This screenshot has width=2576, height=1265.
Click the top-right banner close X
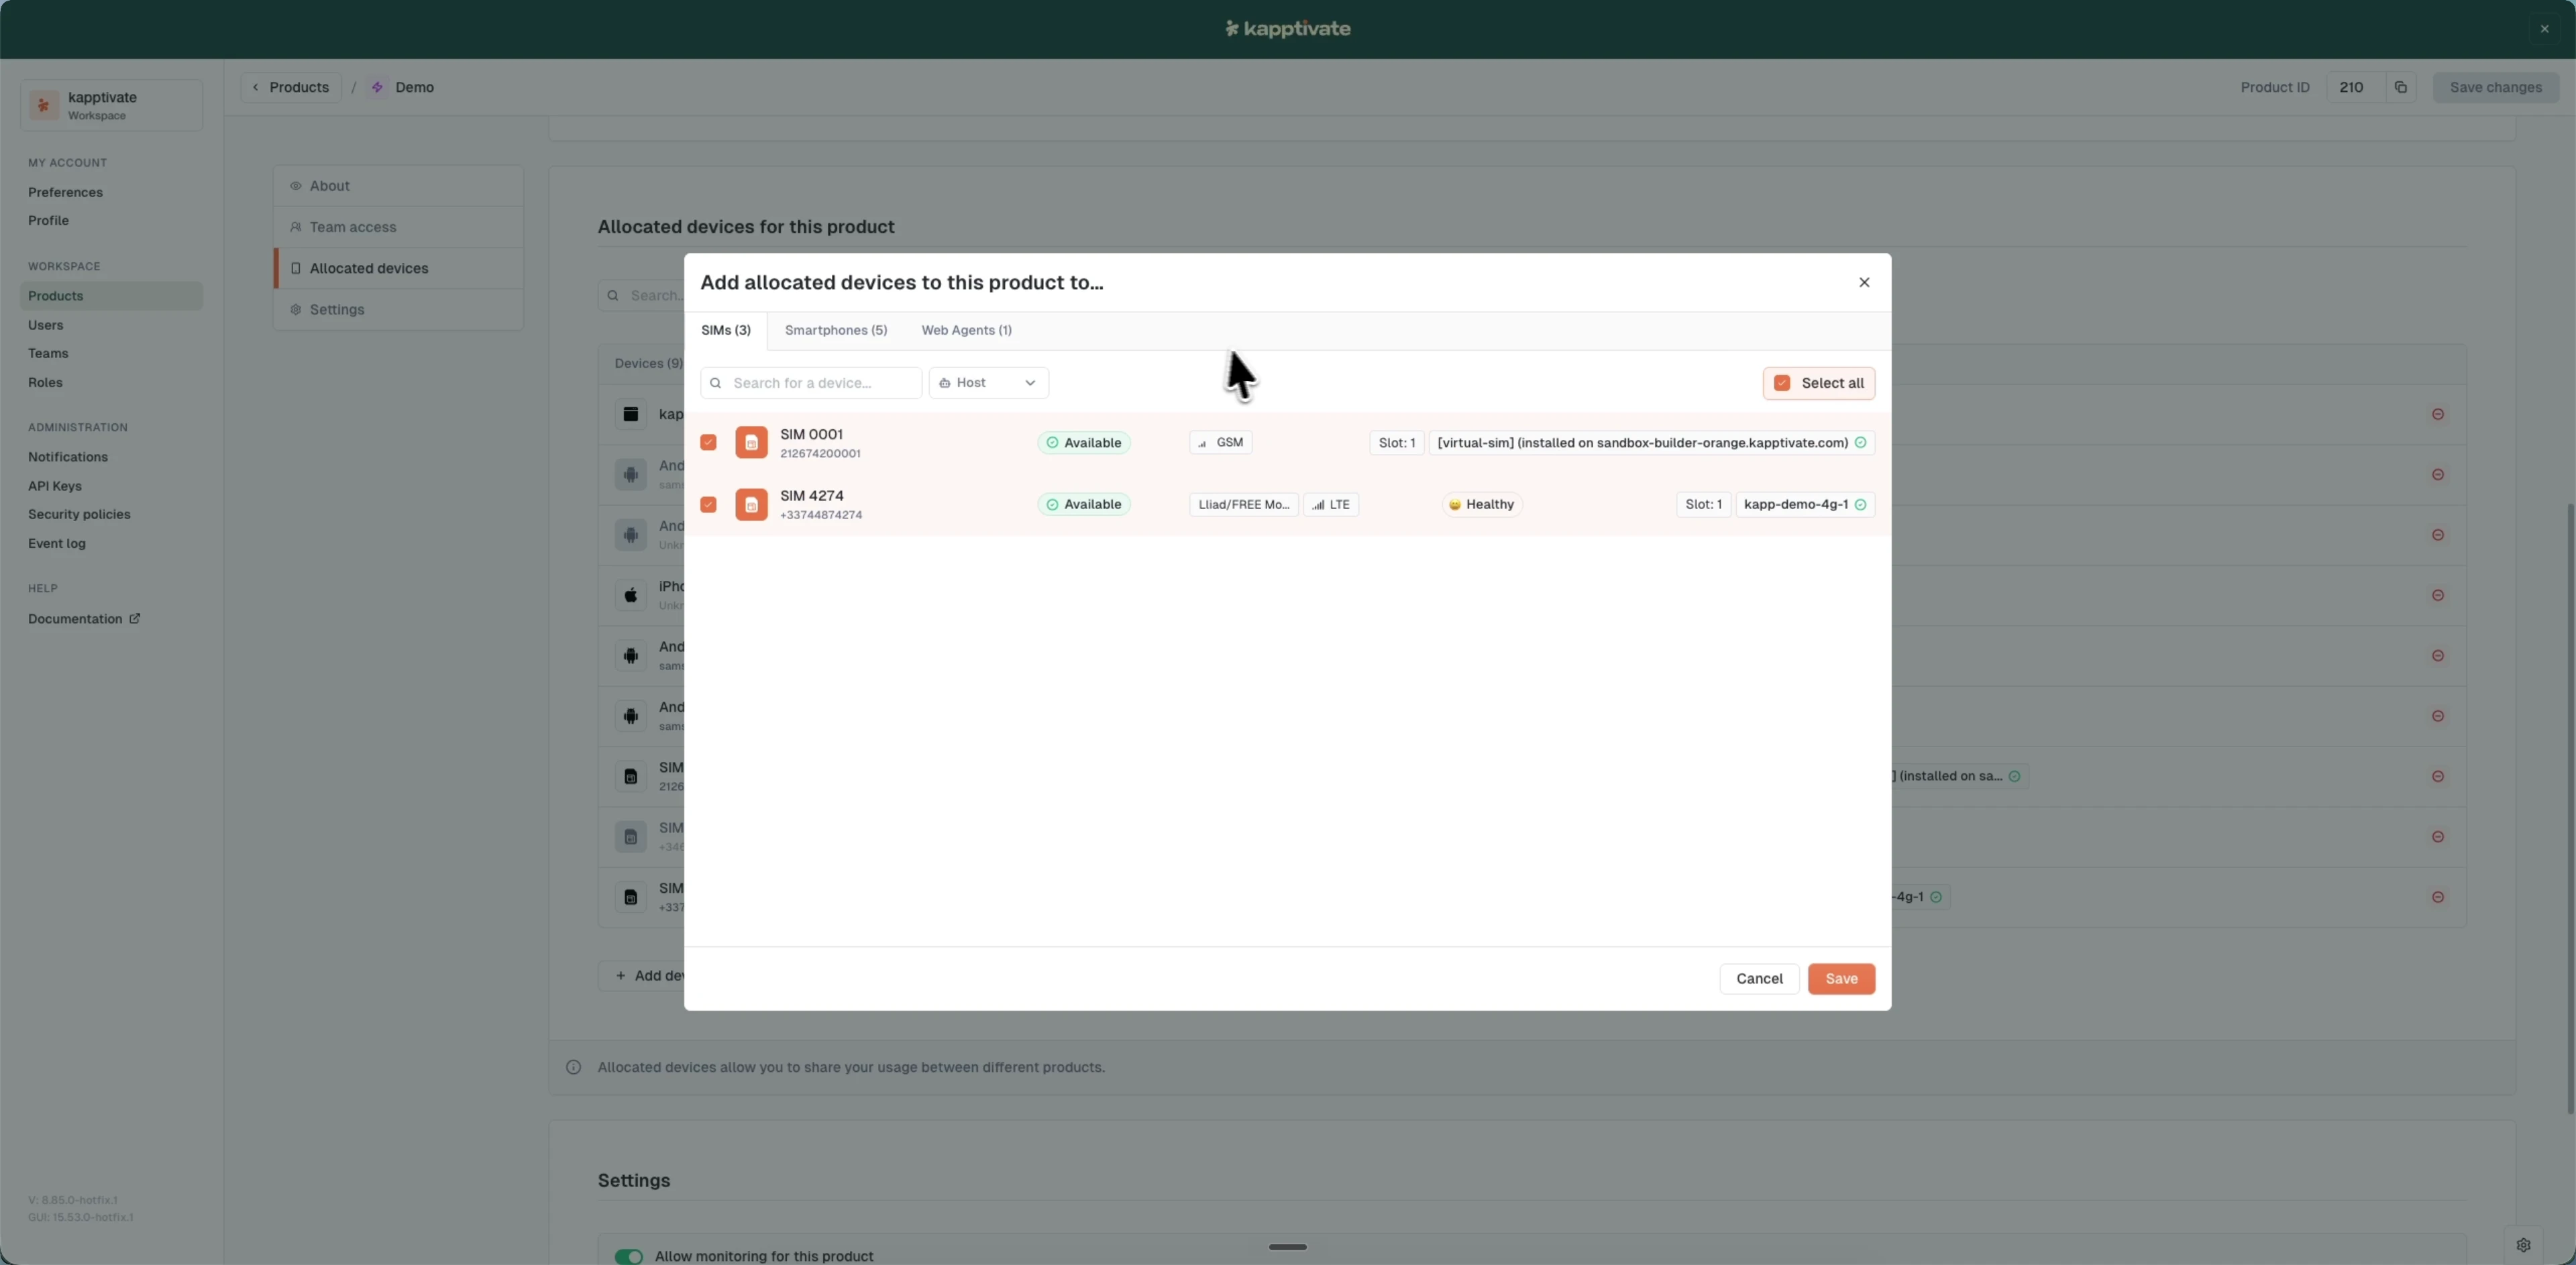coord(2545,29)
